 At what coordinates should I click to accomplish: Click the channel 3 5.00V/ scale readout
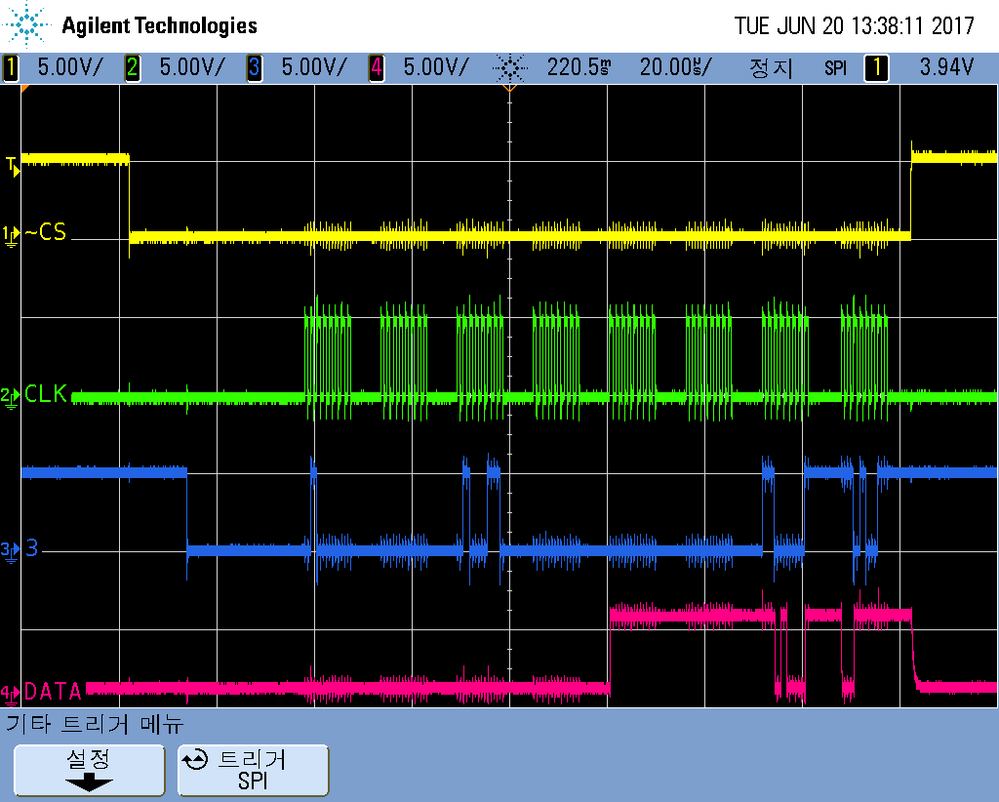tap(314, 67)
